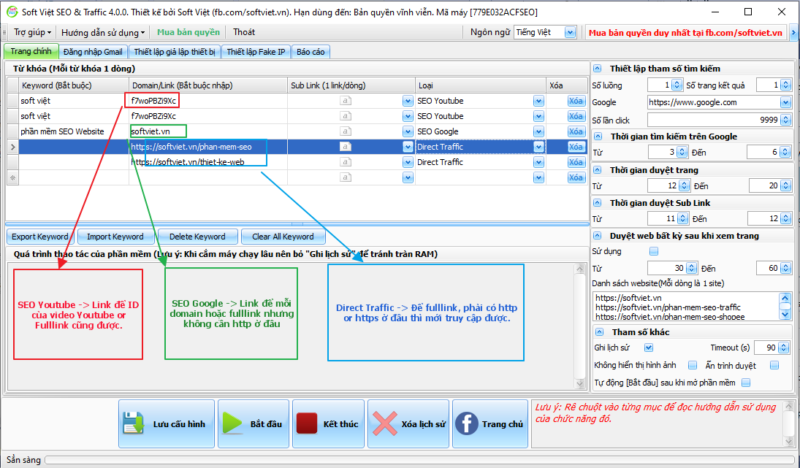Click the Số luồng stepper
The width and height of the screenshot is (800, 468).
[677, 85]
